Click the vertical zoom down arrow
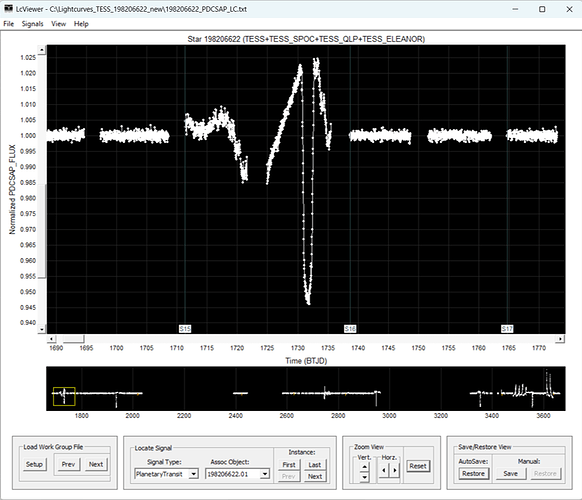Viewport: 582px width, 500px height. click(x=364, y=477)
